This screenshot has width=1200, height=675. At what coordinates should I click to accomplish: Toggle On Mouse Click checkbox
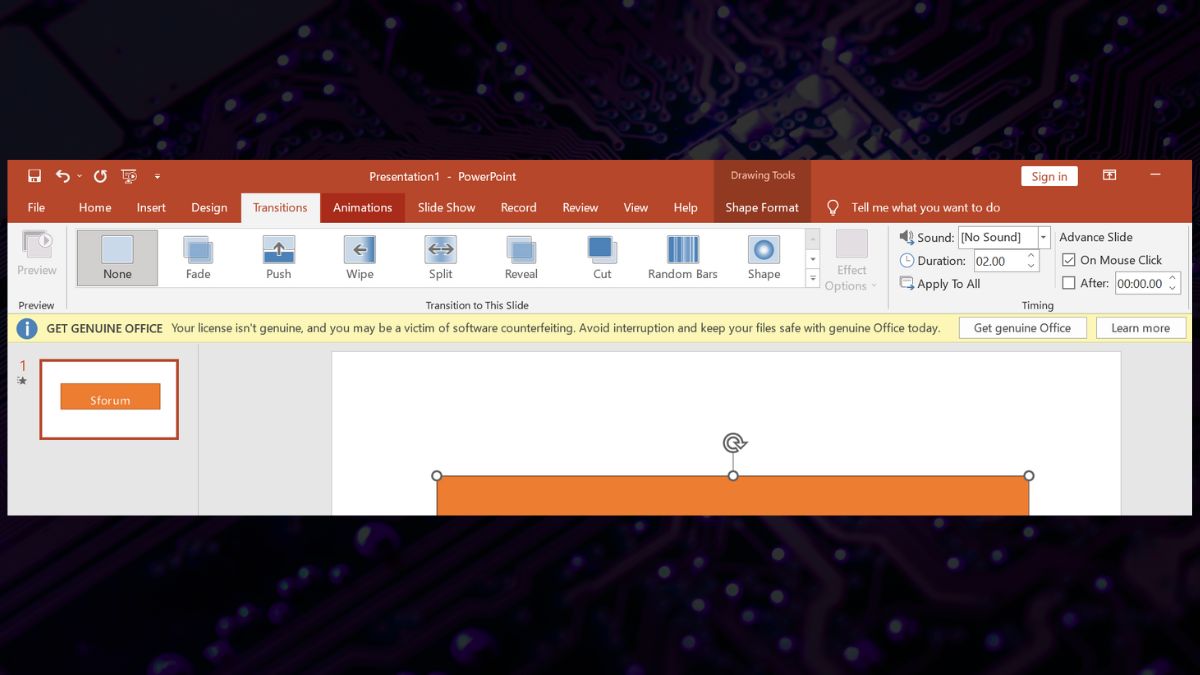(1069, 260)
